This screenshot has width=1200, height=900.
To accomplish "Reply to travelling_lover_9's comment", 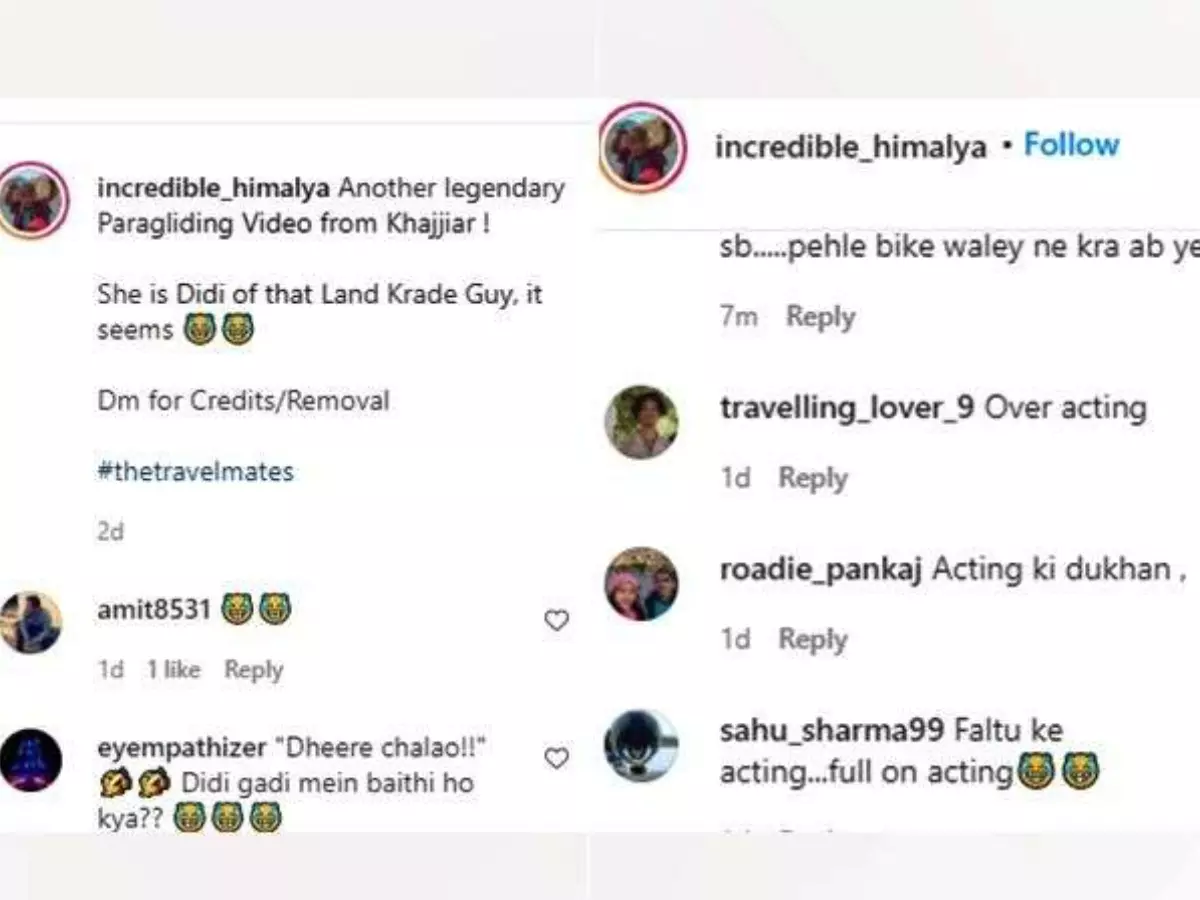I will (x=813, y=478).
